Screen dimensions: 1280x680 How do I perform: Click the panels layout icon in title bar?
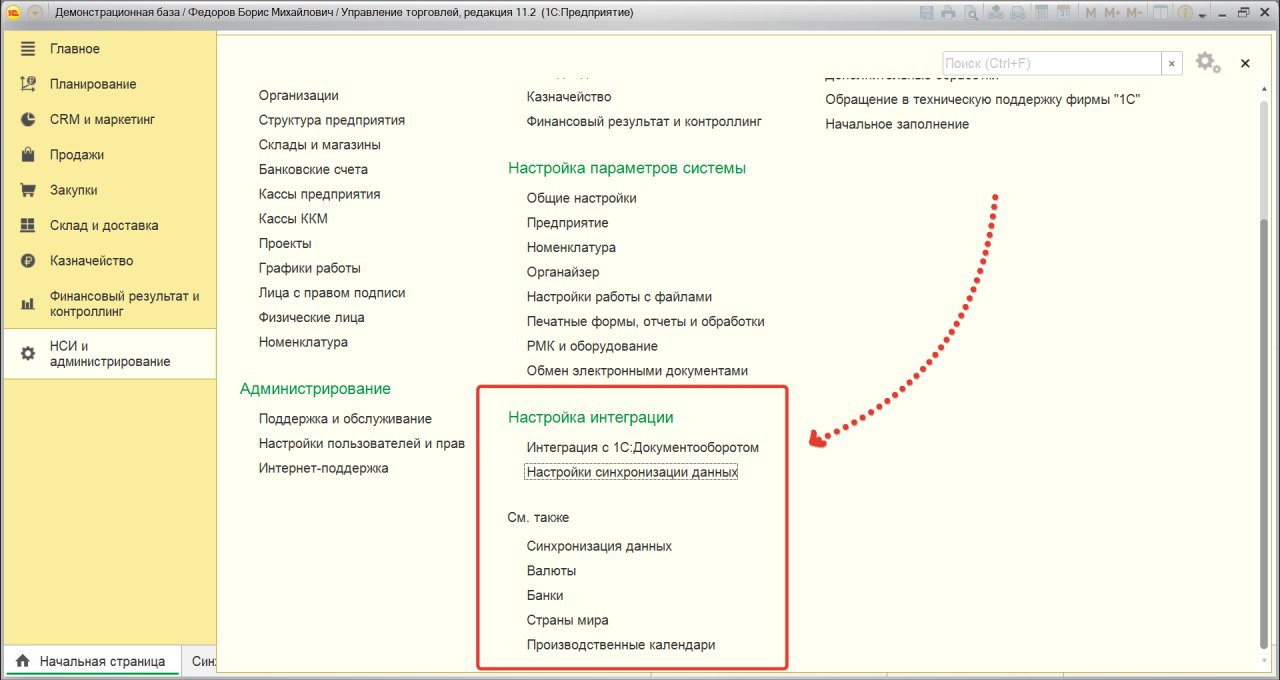click(1160, 13)
